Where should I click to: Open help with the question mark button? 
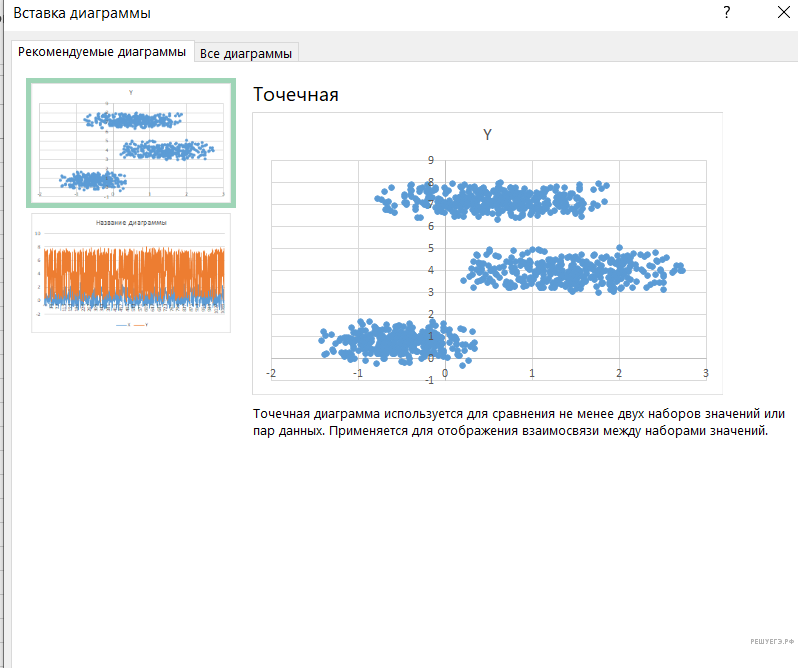coord(727,12)
